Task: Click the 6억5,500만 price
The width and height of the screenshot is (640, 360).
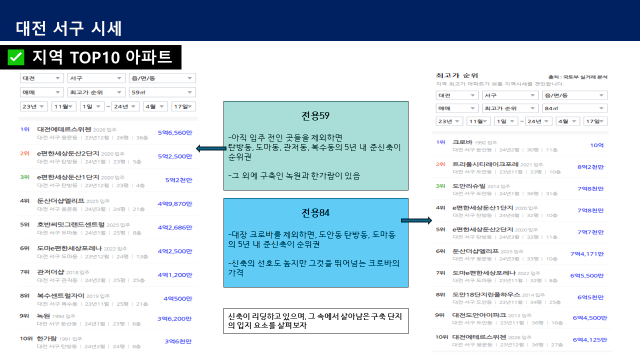Action: pyautogui.click(x=587, y=276)
